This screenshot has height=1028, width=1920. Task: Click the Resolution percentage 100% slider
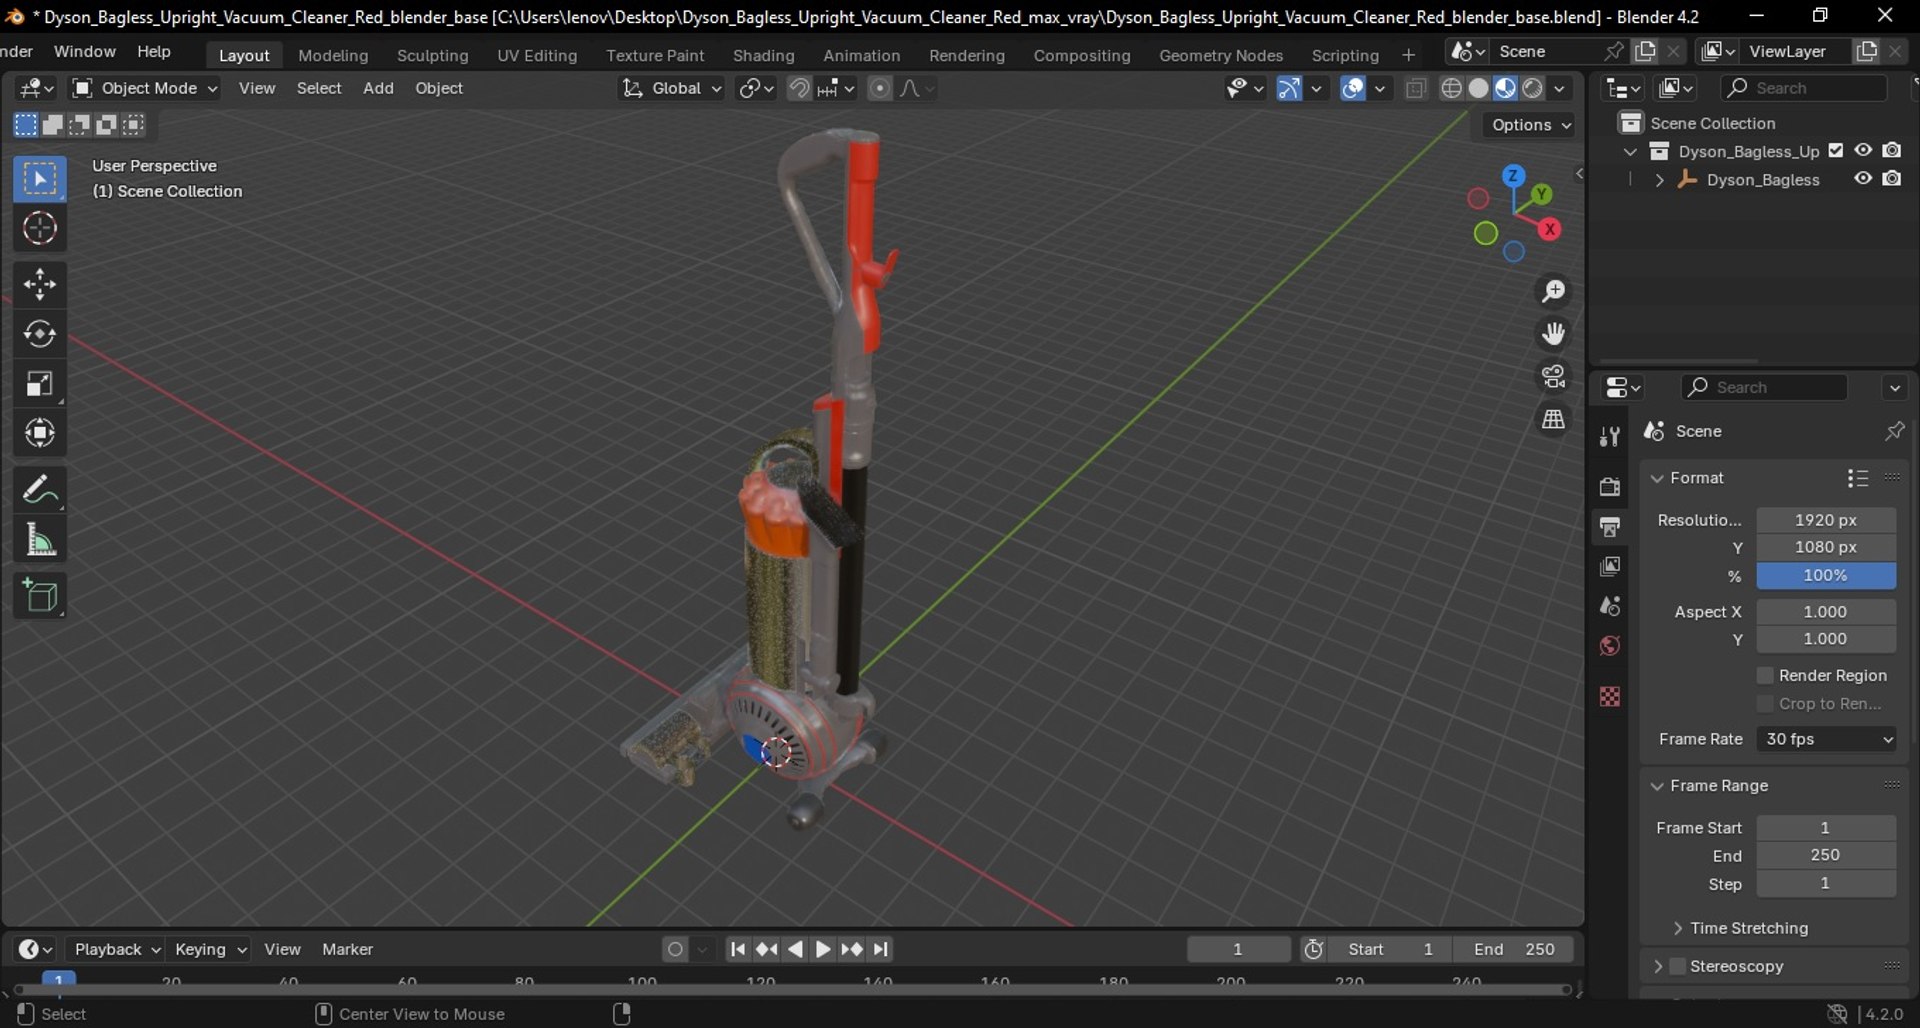coord(1826,575)
